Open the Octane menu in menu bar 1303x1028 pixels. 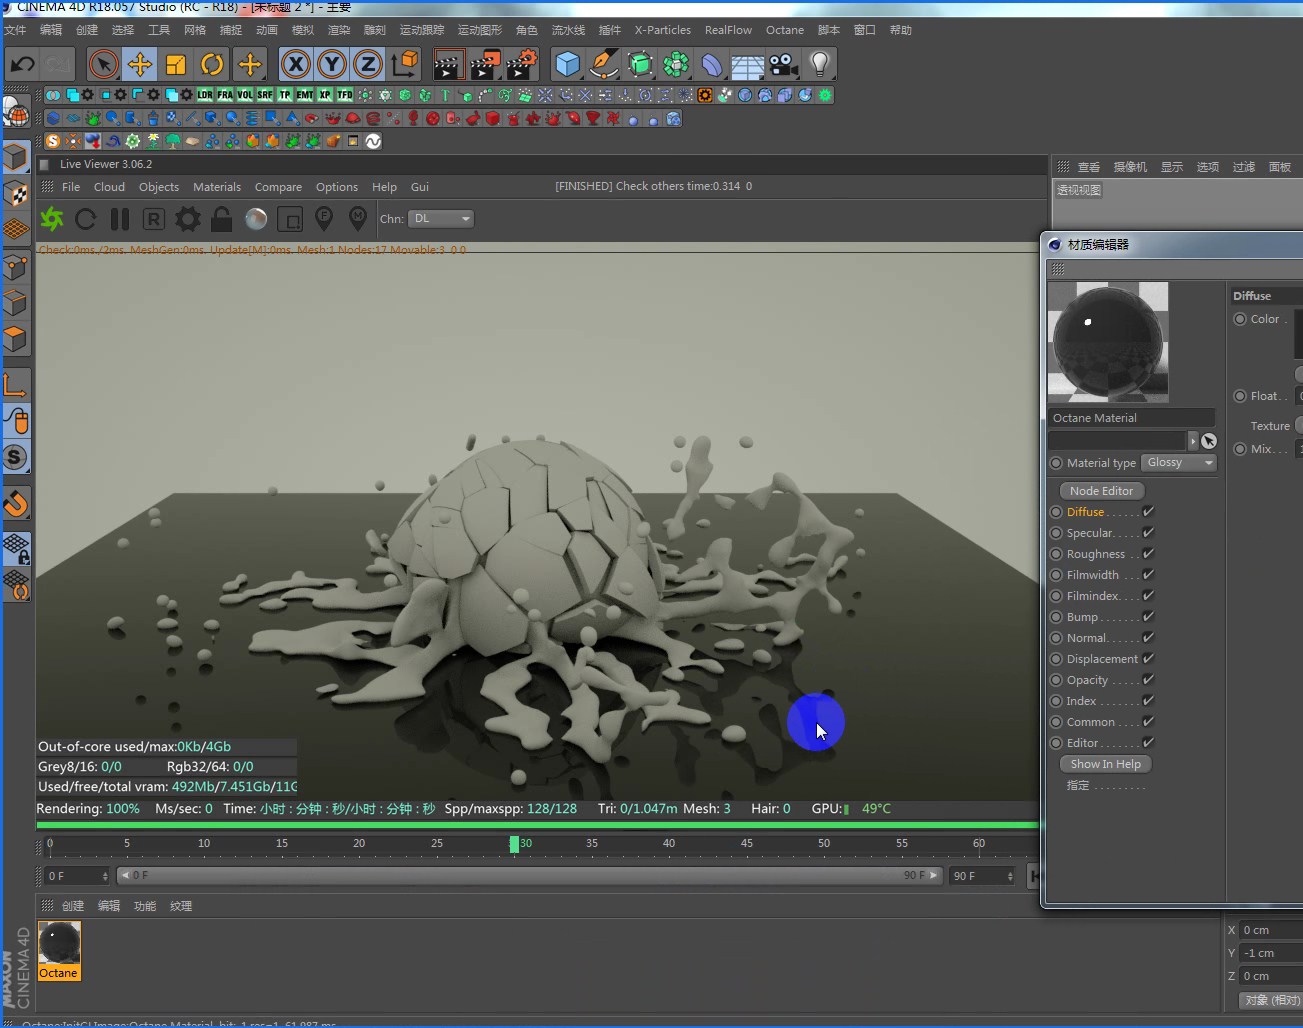(x=785, y=30)
